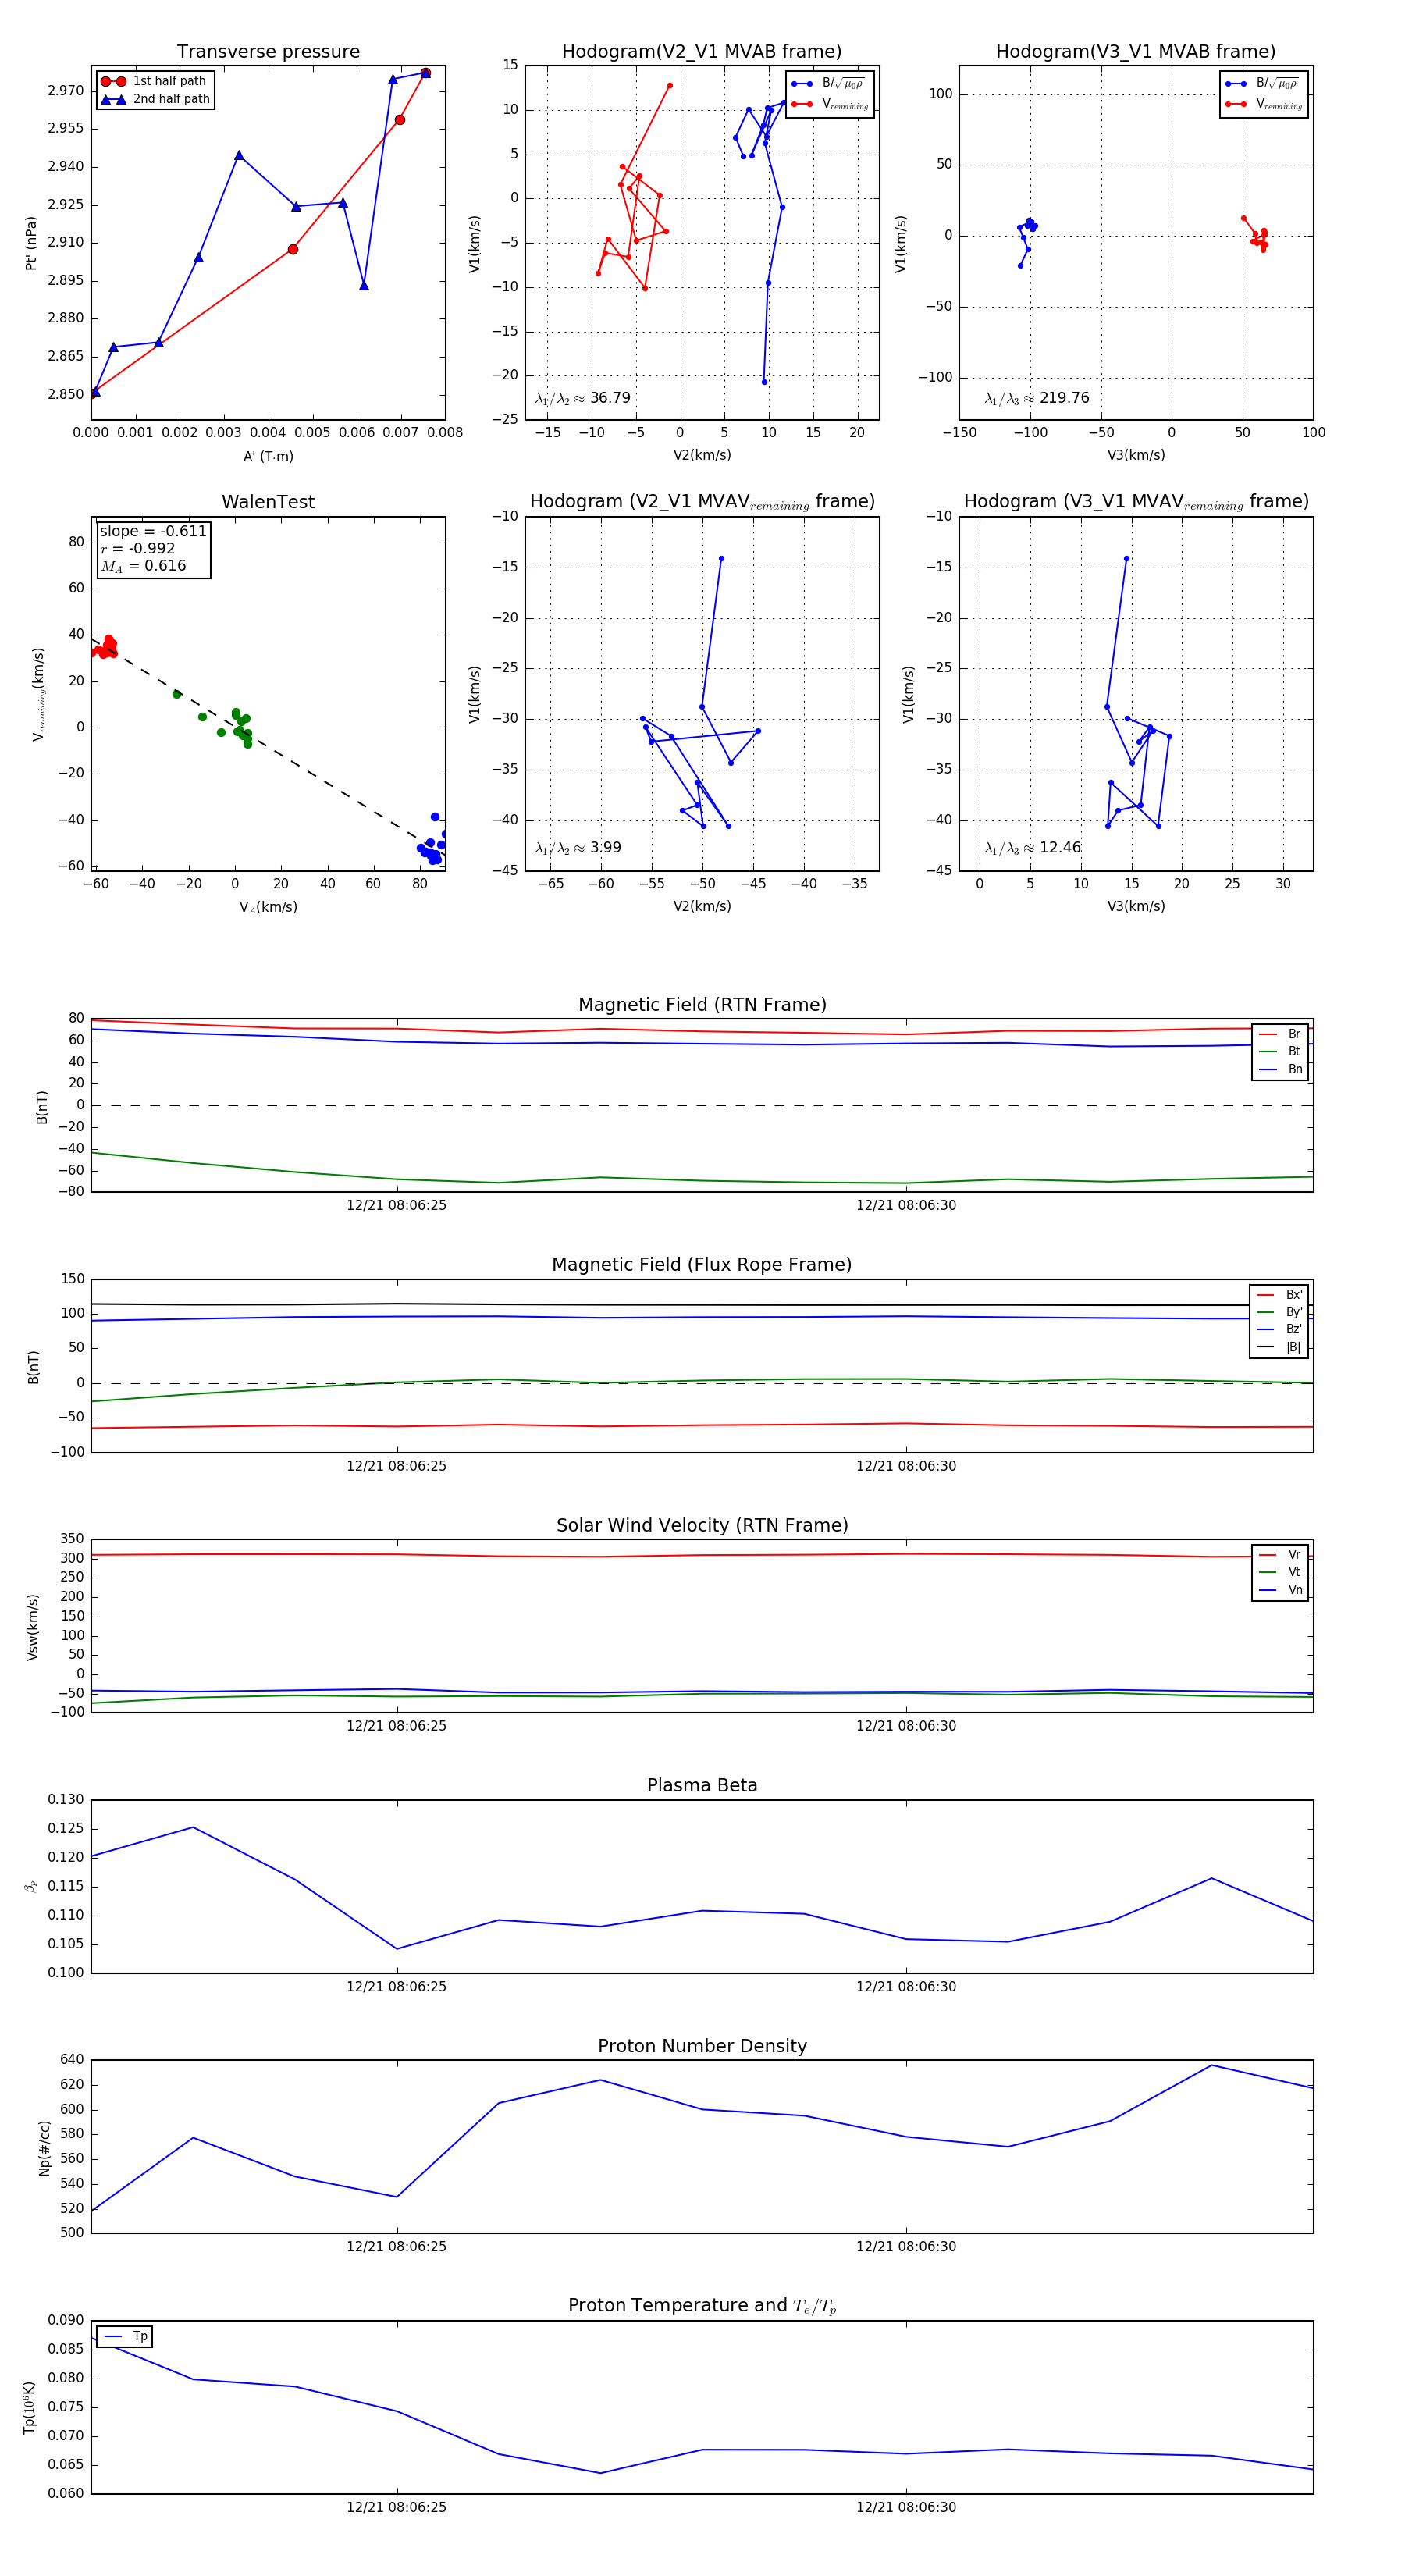The image size is (1405, 2576).
Task: Click the red V remaining legend marker in V3_V1 MVAB hodogram
Action: (x=1235, y=104)
